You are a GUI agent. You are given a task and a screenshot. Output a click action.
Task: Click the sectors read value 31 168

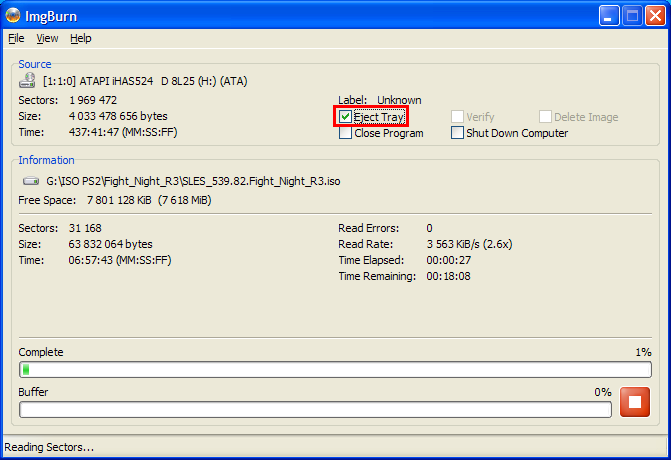pyautogui.click(x=85, y=228)
